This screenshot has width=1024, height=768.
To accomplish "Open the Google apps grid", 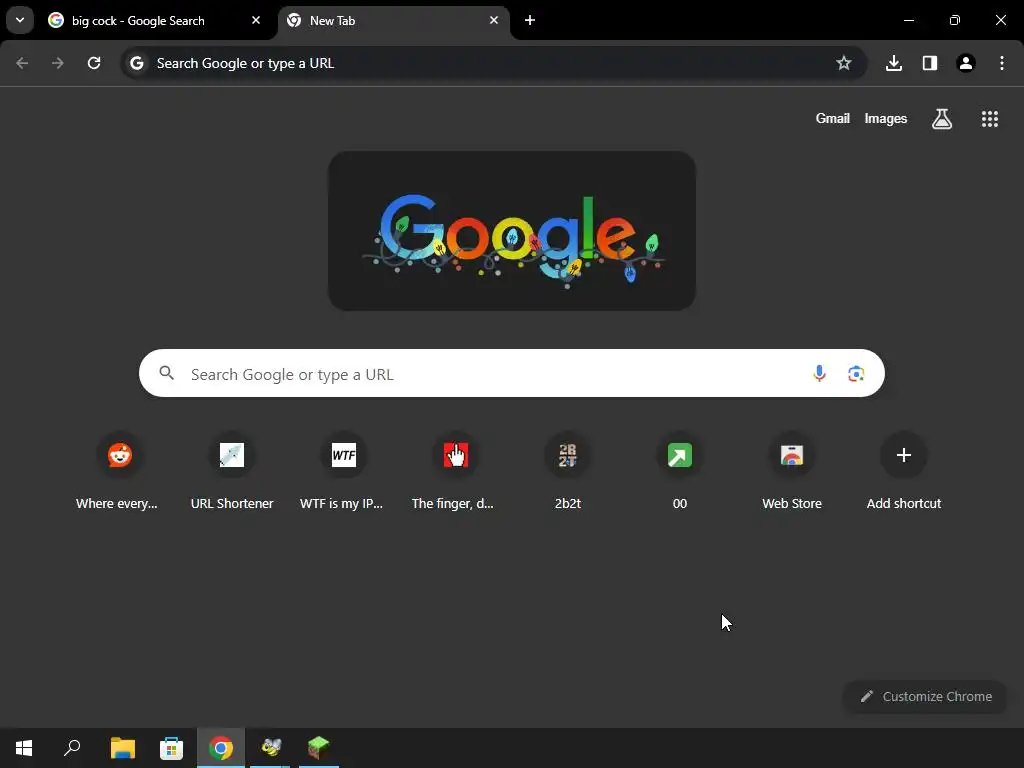I will 990,119.
